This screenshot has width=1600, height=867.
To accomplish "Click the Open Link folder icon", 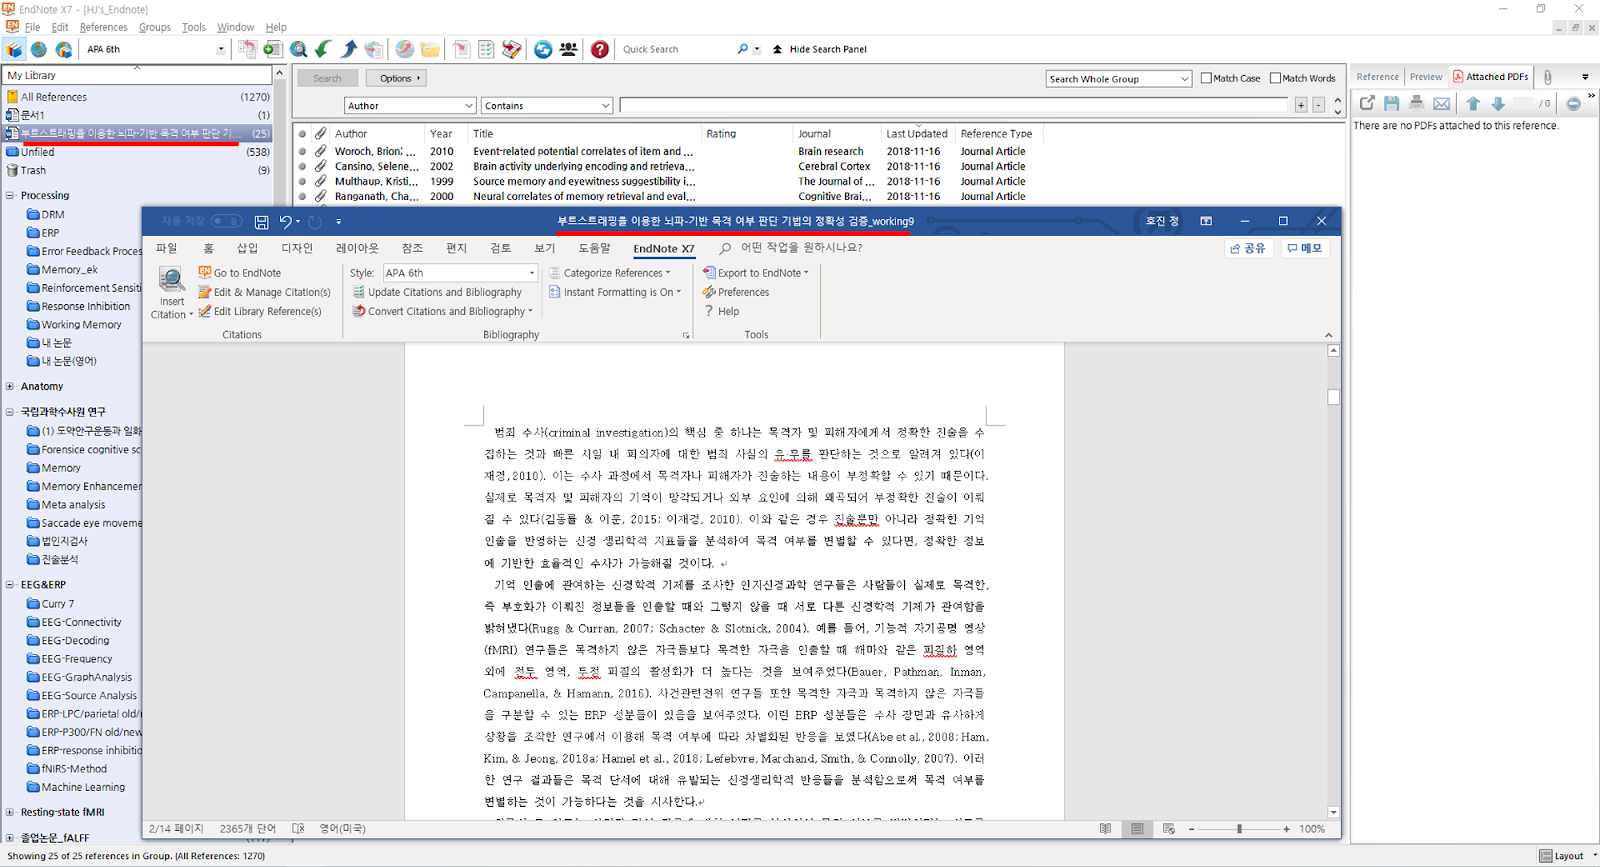I will pos(430,49).
